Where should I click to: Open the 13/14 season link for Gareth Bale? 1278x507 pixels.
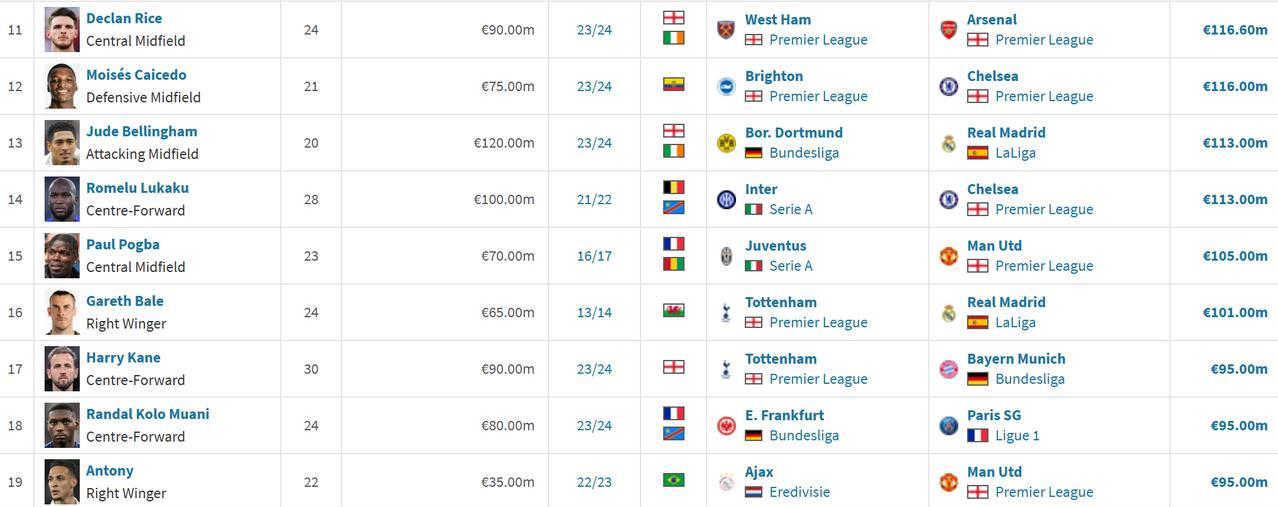coord(594,312)
